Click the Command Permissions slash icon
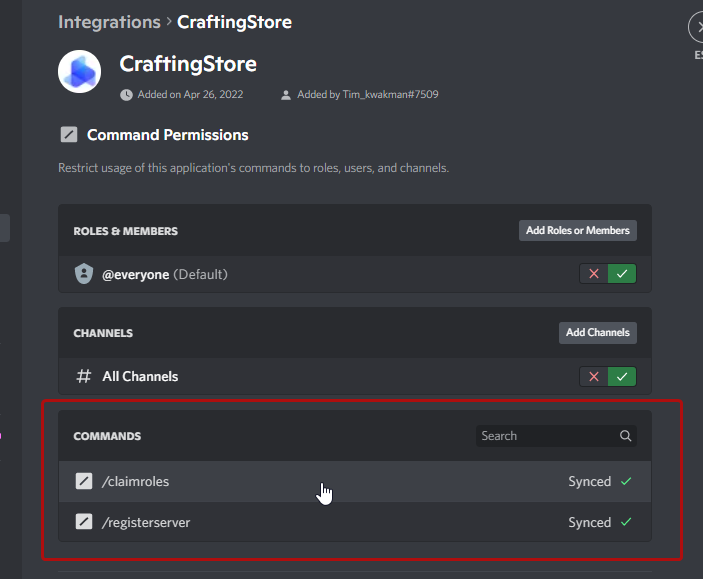 [69, 135]
